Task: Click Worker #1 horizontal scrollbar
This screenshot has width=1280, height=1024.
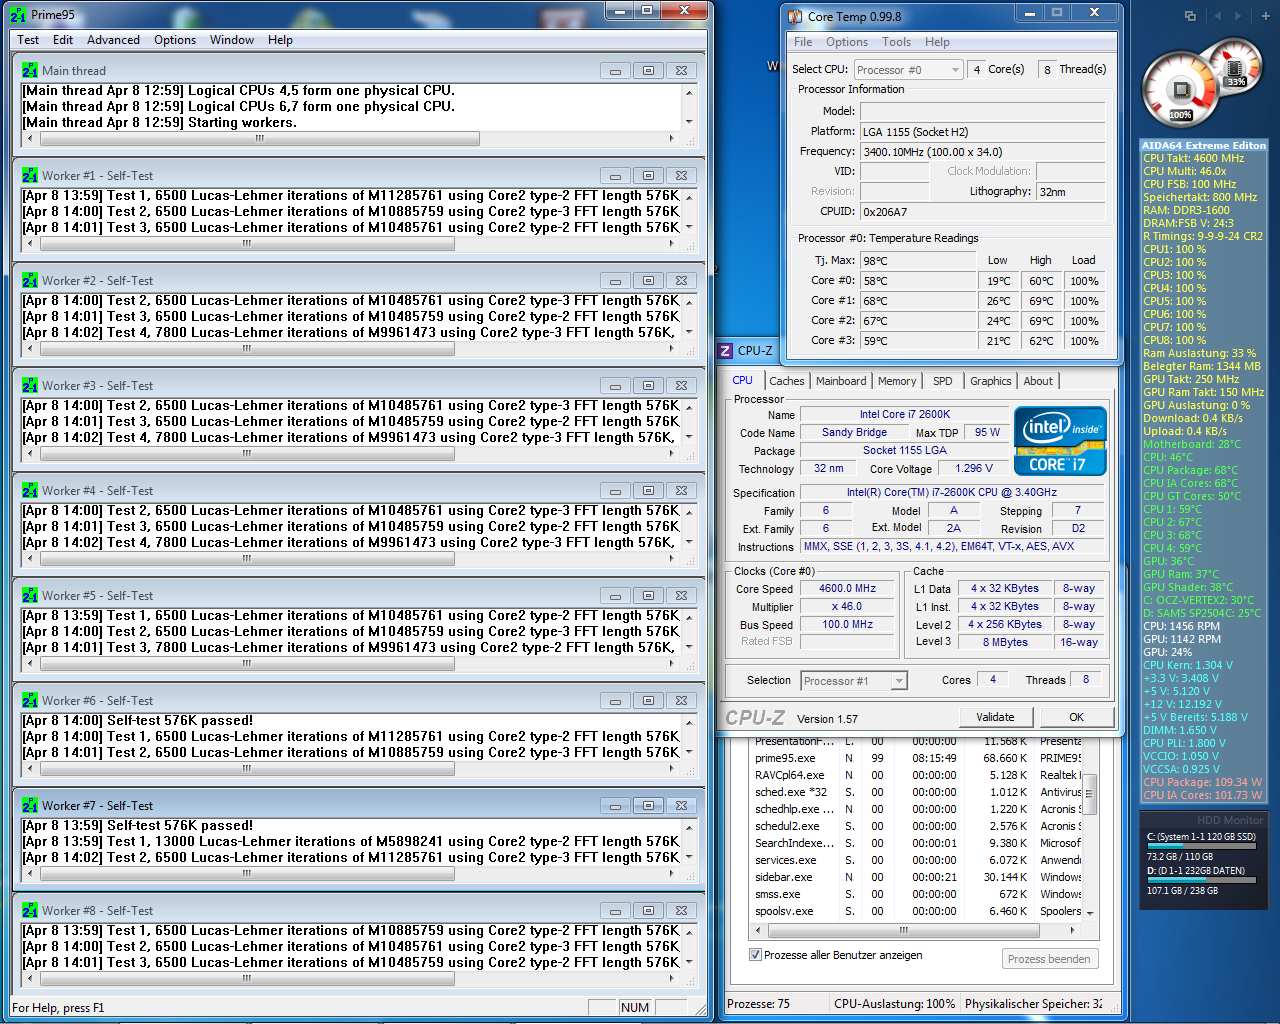Action: click(x=349, y=243)
